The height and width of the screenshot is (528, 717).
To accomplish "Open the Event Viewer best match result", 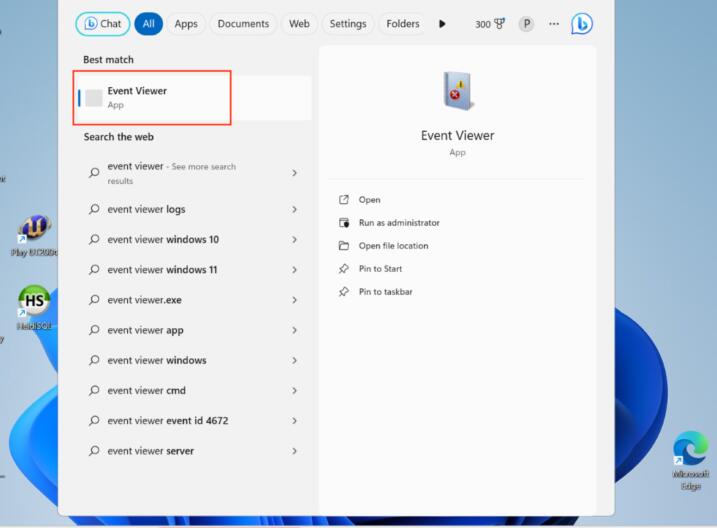I will tap(155, 97).
